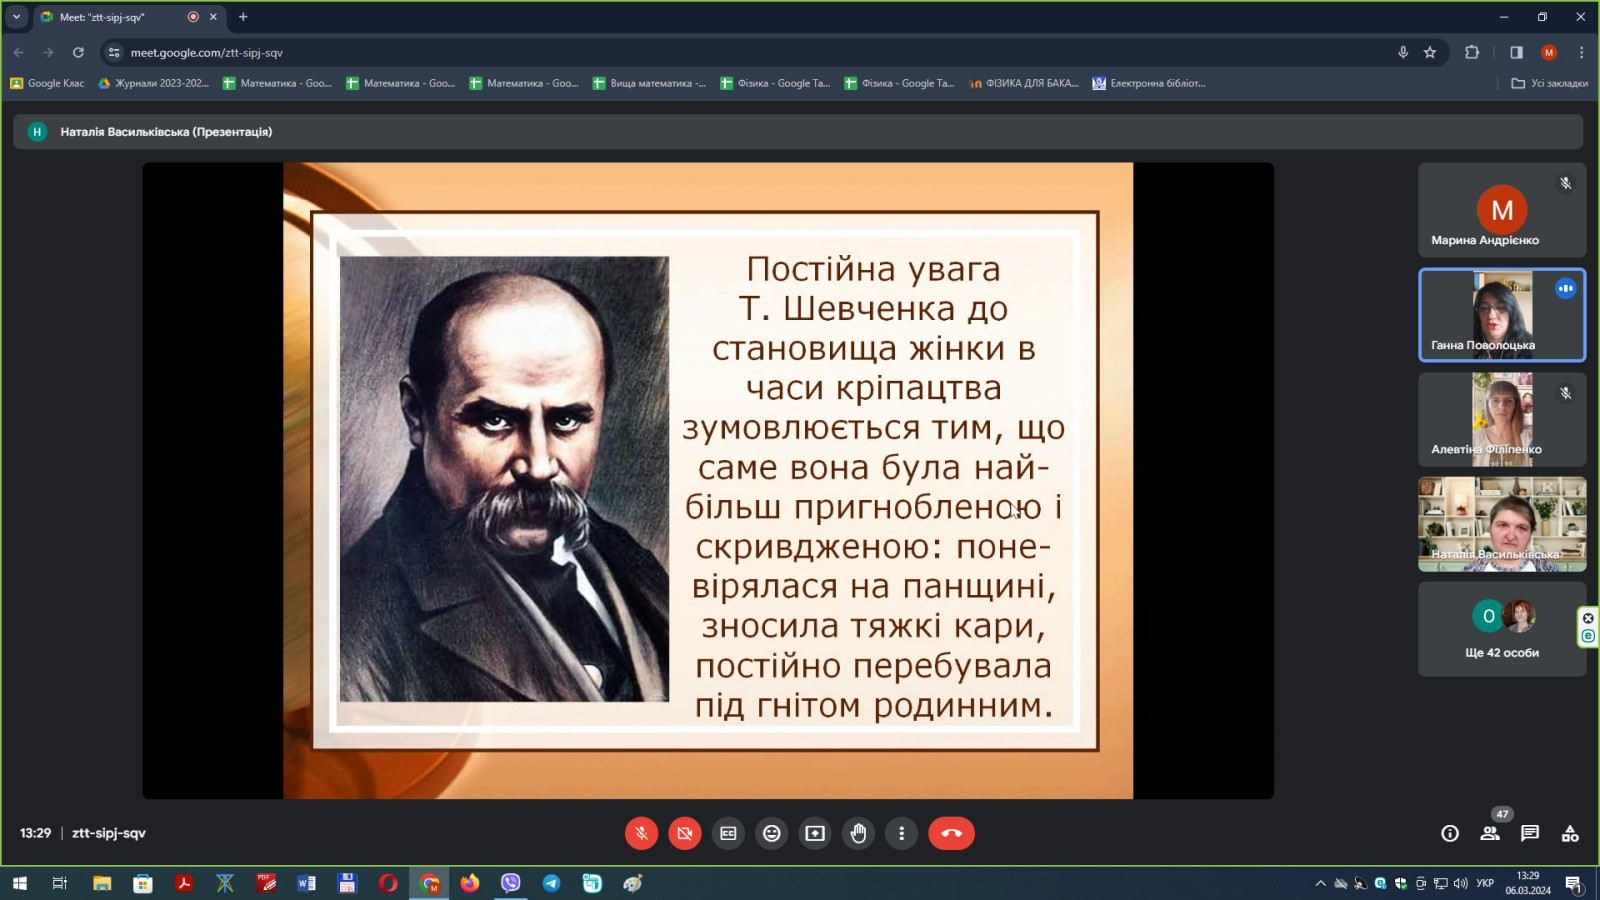Open ФІЗИКА ДЛЯ БАКА... bookmark
This screenshot has height=900, width=1600.
1023,83
